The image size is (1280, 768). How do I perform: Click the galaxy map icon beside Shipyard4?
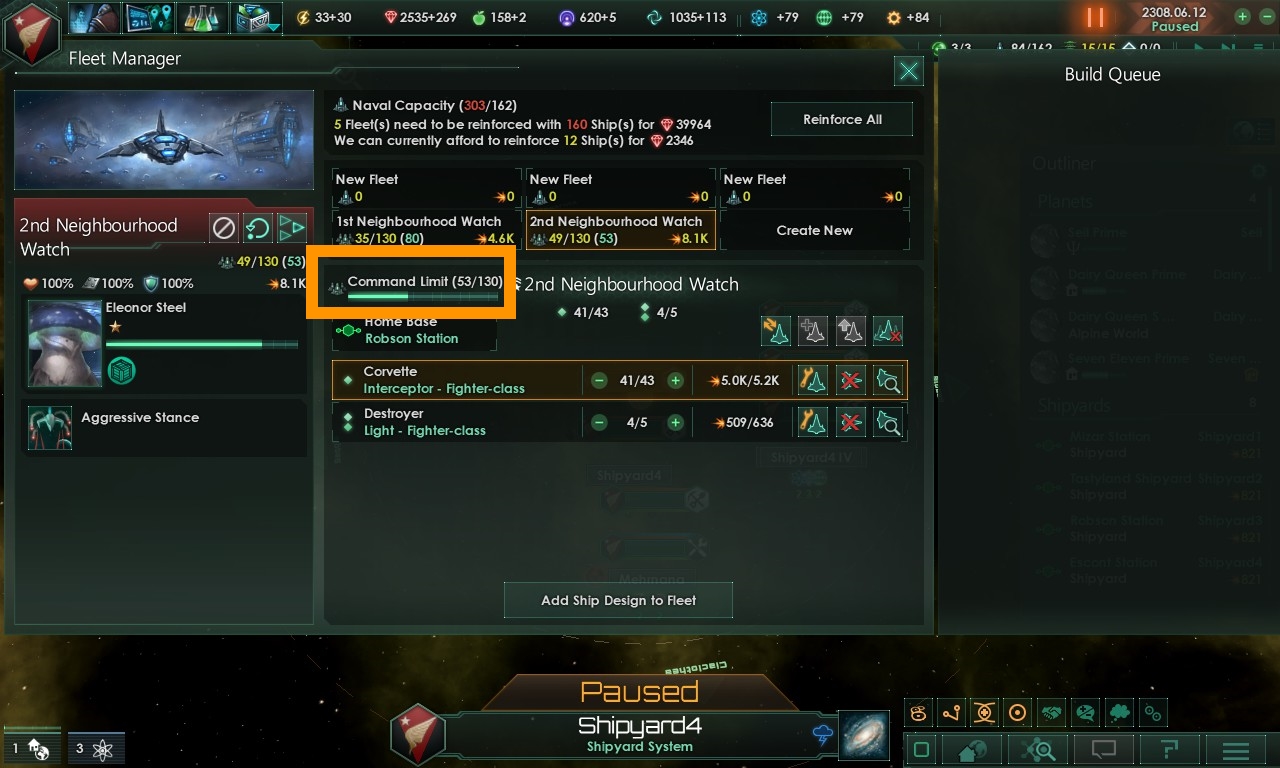click(864, 735)
